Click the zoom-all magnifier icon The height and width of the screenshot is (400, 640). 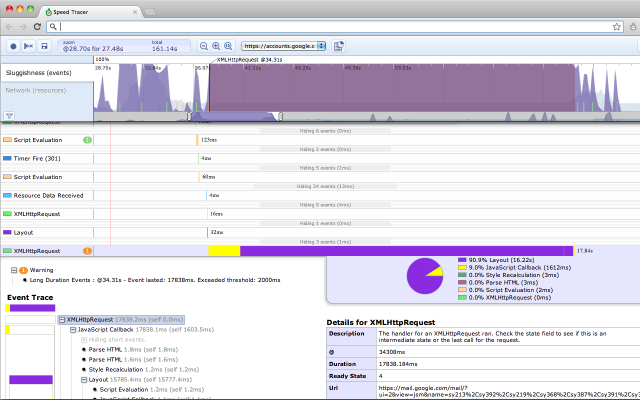(x=229, y=46)
